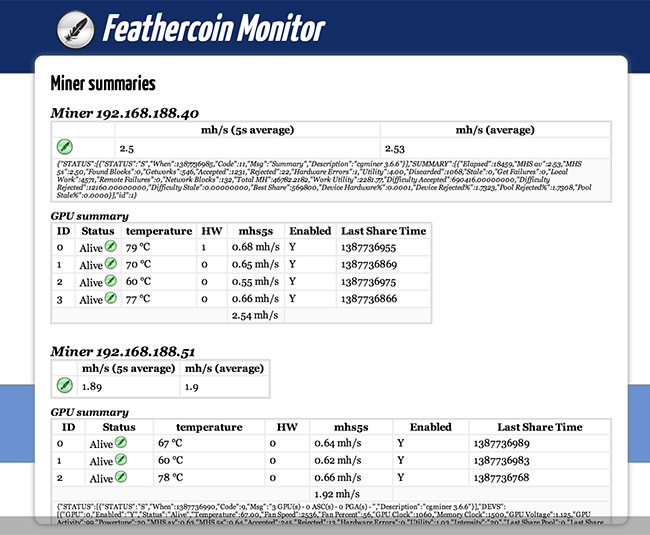Click last share time 1387736866
650x535 pixels.
[x=369, y=299]
